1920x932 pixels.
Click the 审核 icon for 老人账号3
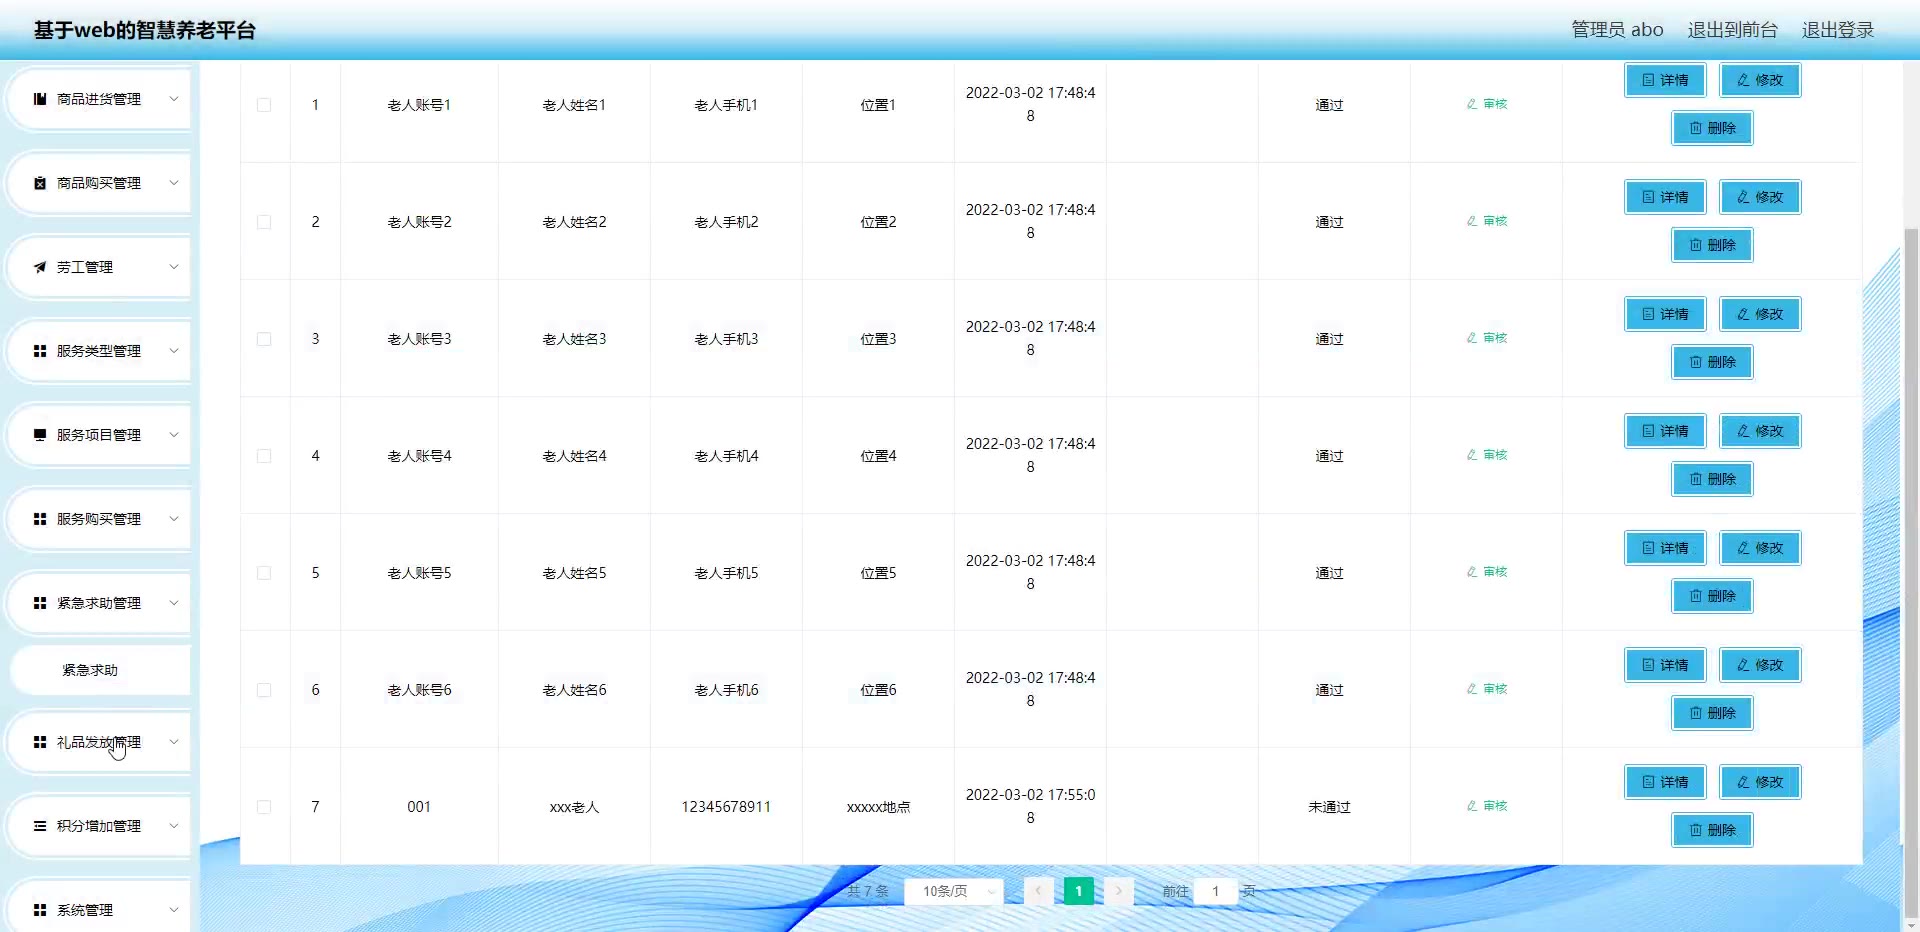(1472, 338)
